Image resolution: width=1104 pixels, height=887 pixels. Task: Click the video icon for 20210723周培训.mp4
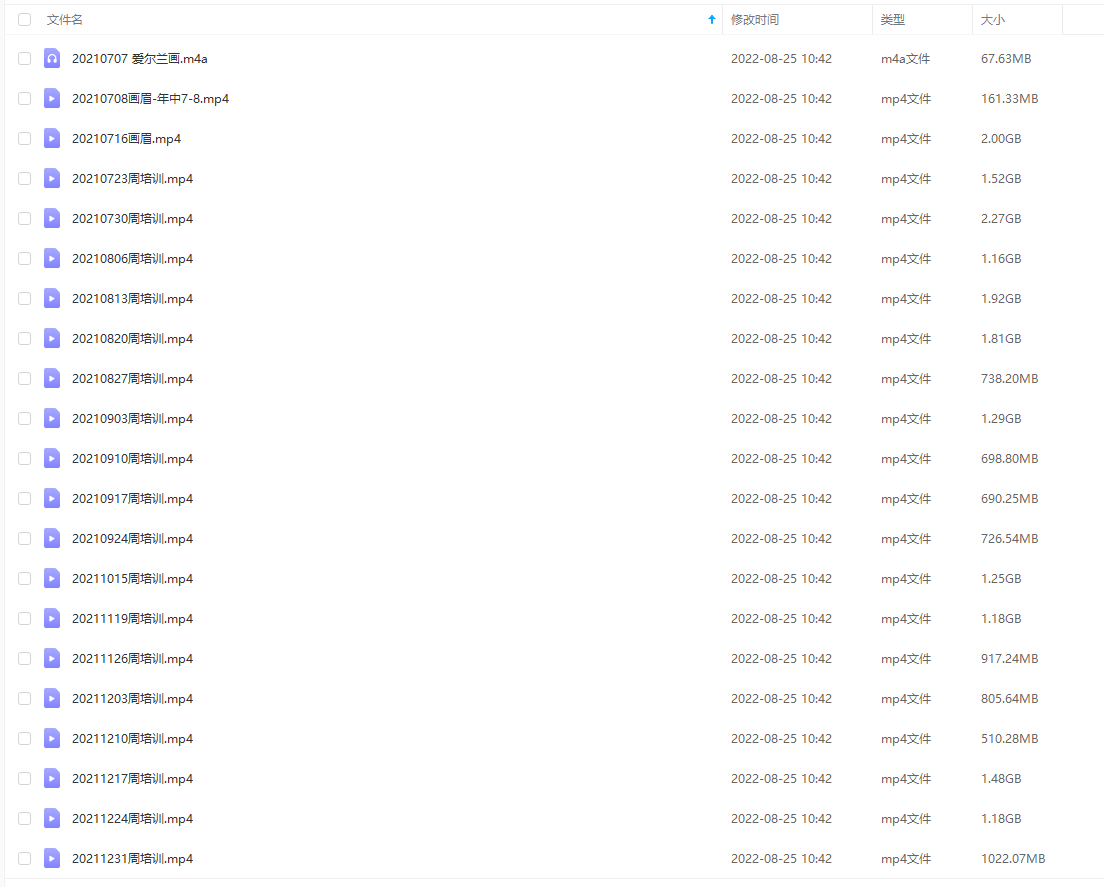(51, 178)
